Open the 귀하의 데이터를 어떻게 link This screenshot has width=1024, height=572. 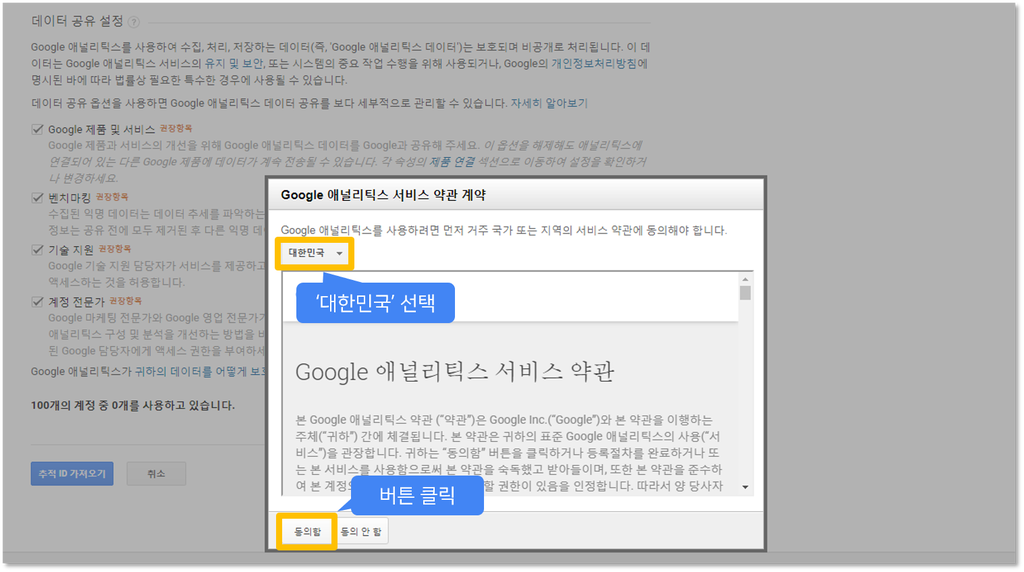[x=199, y=372]
